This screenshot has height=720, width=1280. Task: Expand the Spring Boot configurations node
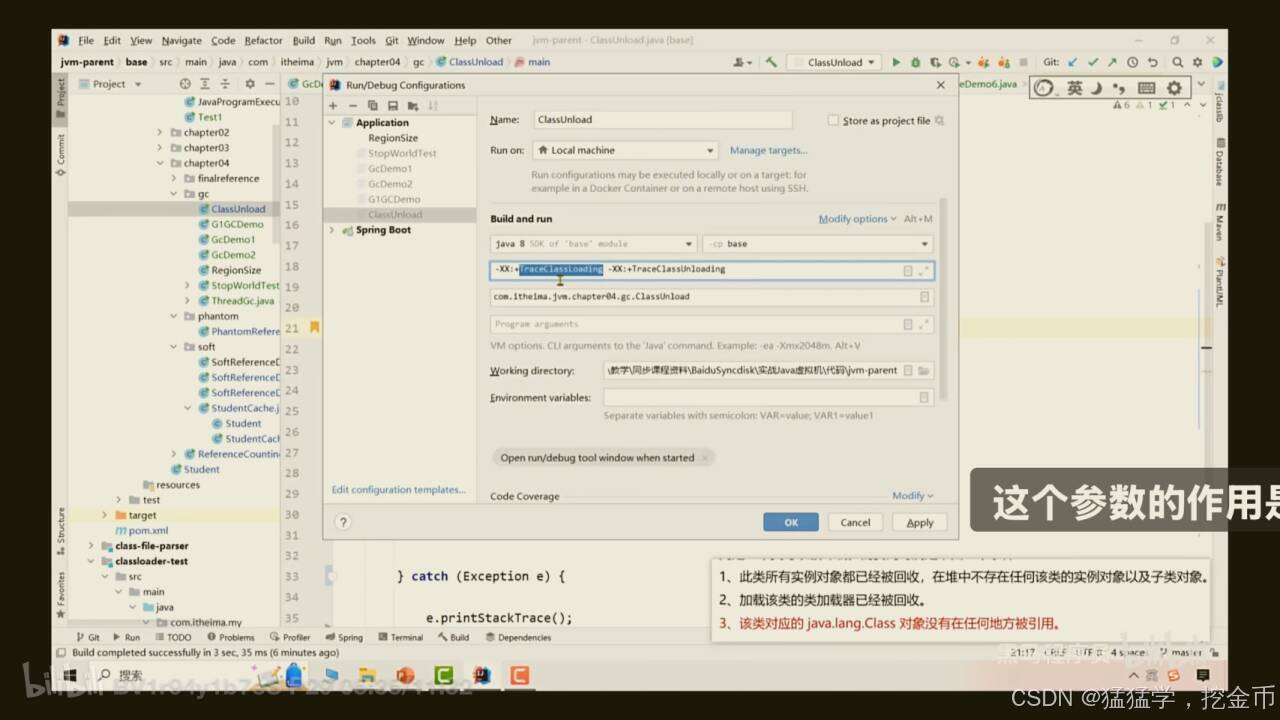tap(333, 230)
